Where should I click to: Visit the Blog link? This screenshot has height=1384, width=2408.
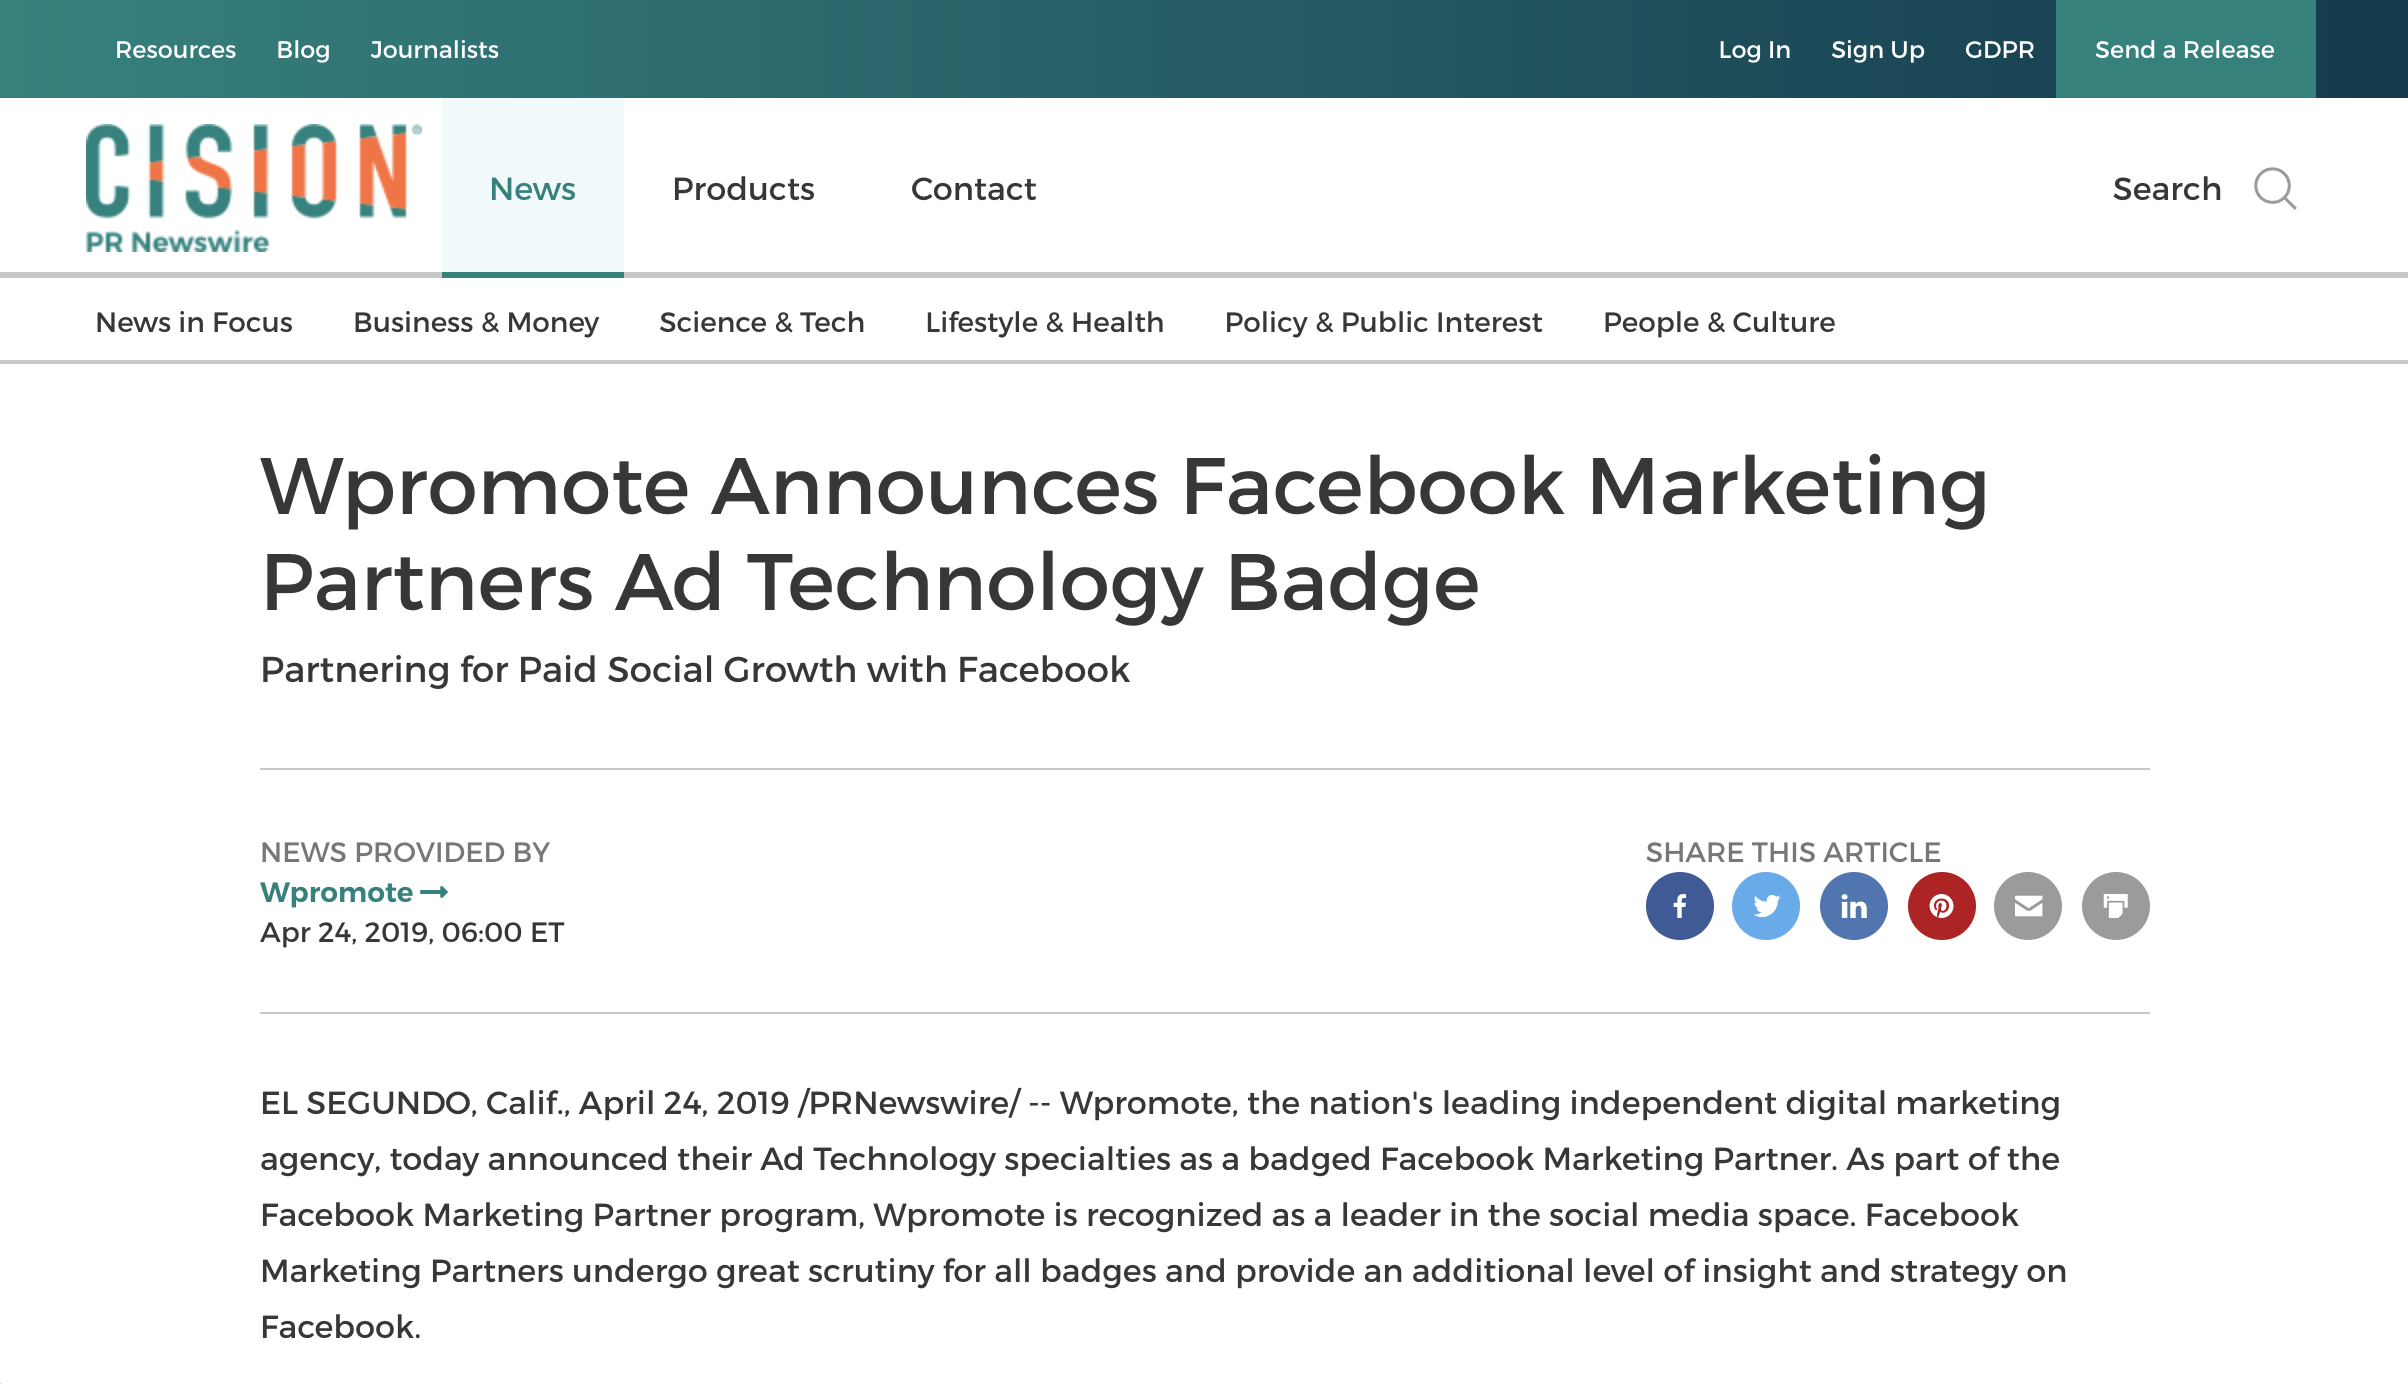303,49
